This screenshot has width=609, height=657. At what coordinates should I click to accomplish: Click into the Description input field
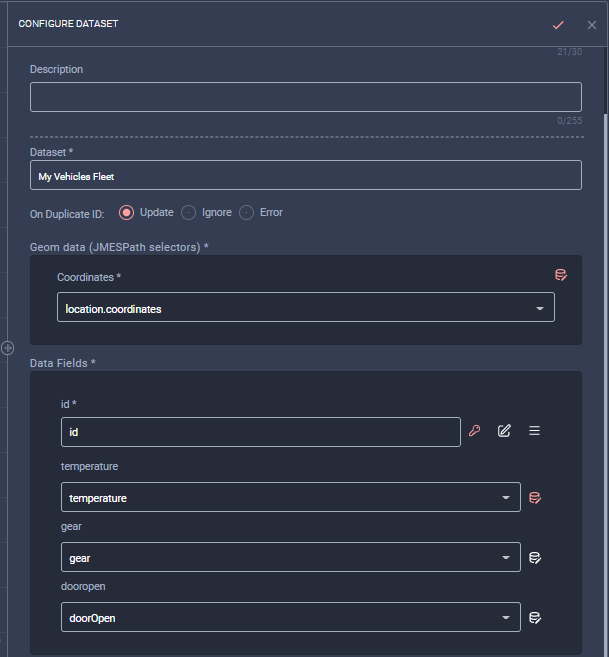coord(306,97)
